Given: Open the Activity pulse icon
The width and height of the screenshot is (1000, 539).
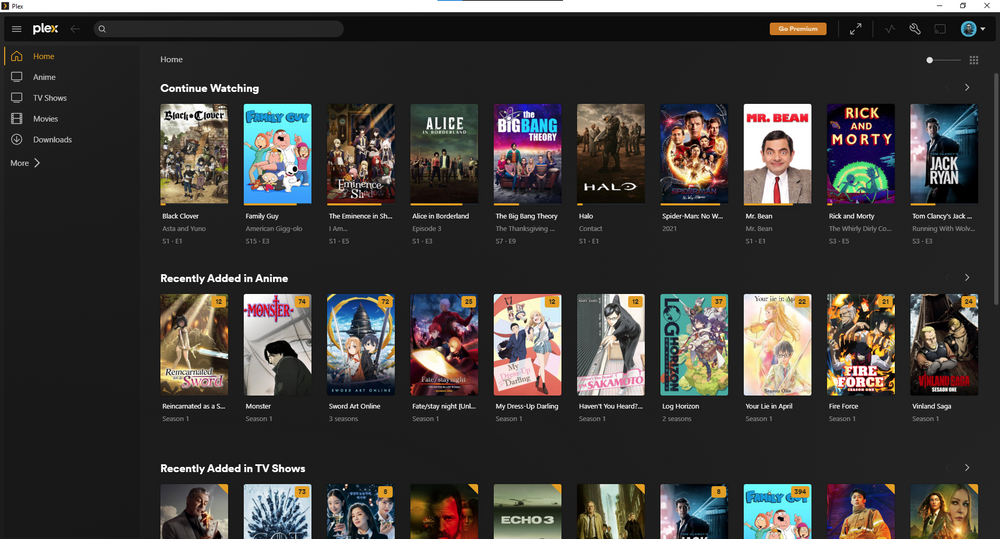Looking at the screenshot, I should [x=890, y=29].
